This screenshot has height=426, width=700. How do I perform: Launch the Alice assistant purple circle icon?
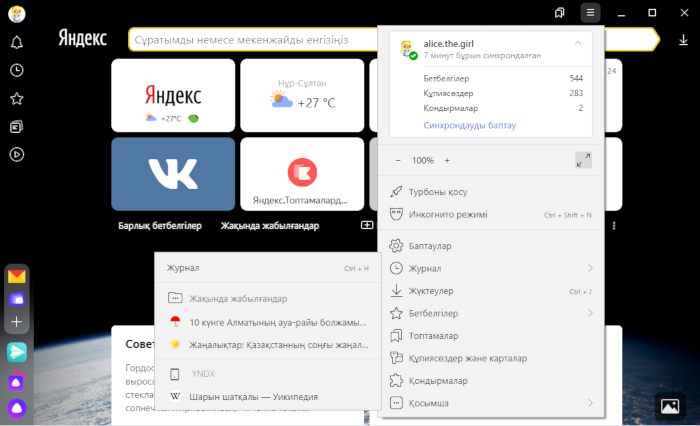pos(17,408)
